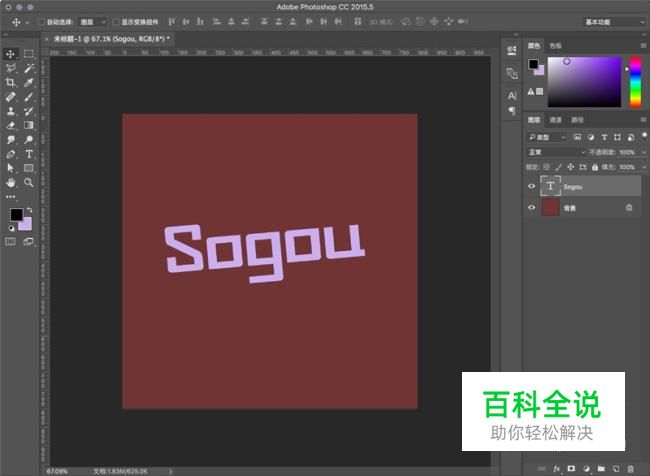Switch to the Channels tab
This screenshot has width=650, height=476.
555,120
